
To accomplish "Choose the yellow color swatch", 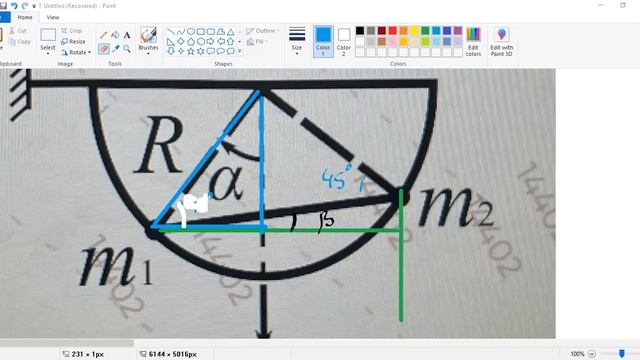I will click(x=414, y=31).
